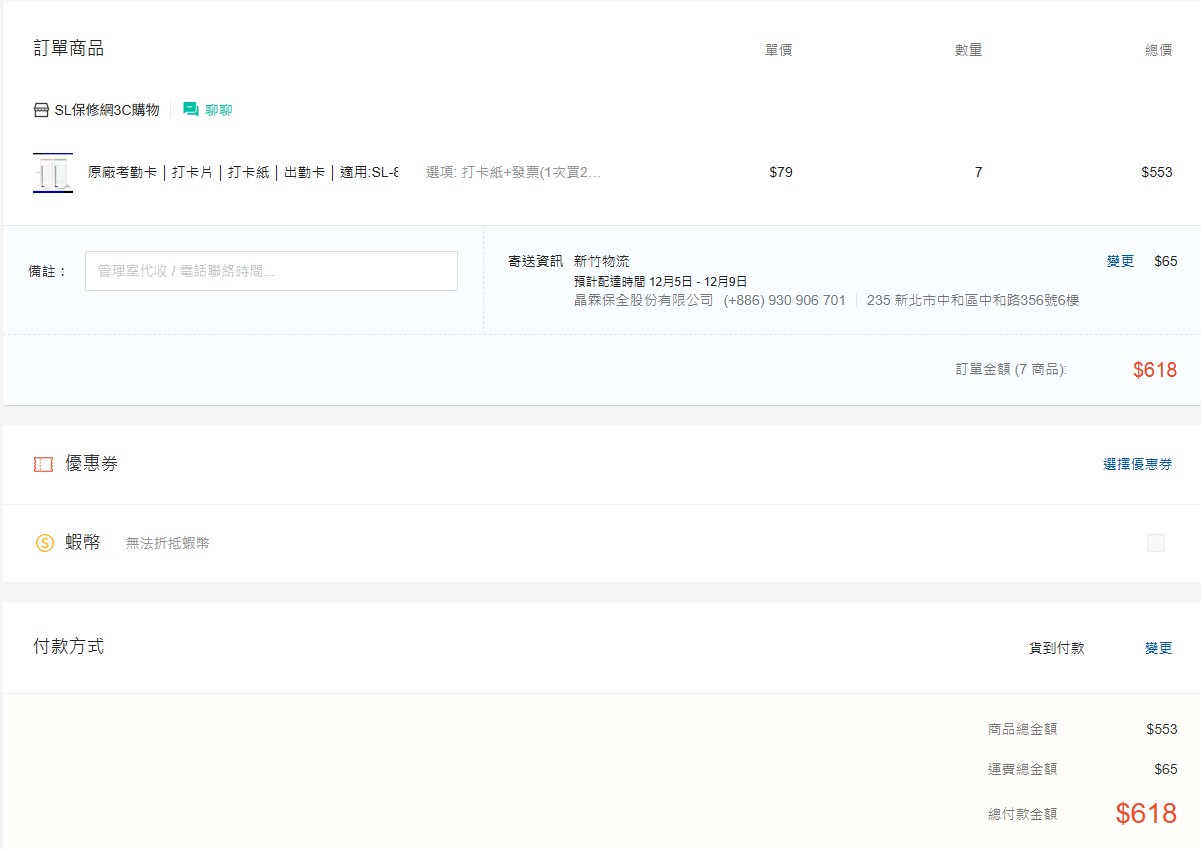Viewport: 1201px width, 849px height.
Task: Click the product option text 選項: 打卡紙+發票
Action: tap(513, 172)
